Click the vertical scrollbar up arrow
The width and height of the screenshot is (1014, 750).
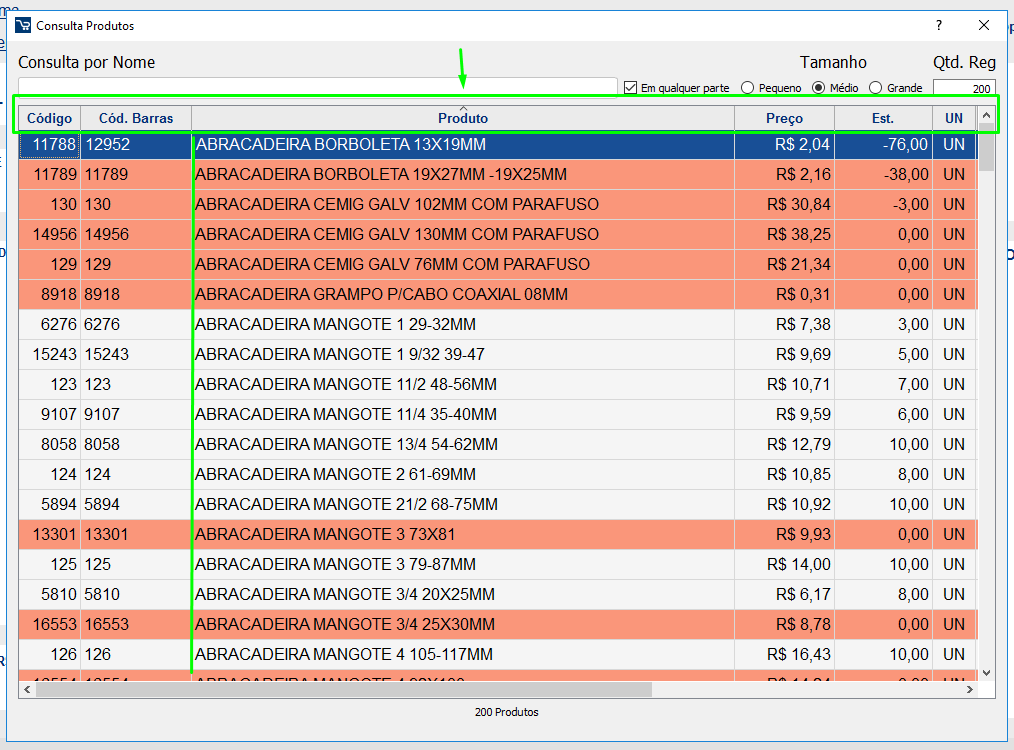[986, 118]
